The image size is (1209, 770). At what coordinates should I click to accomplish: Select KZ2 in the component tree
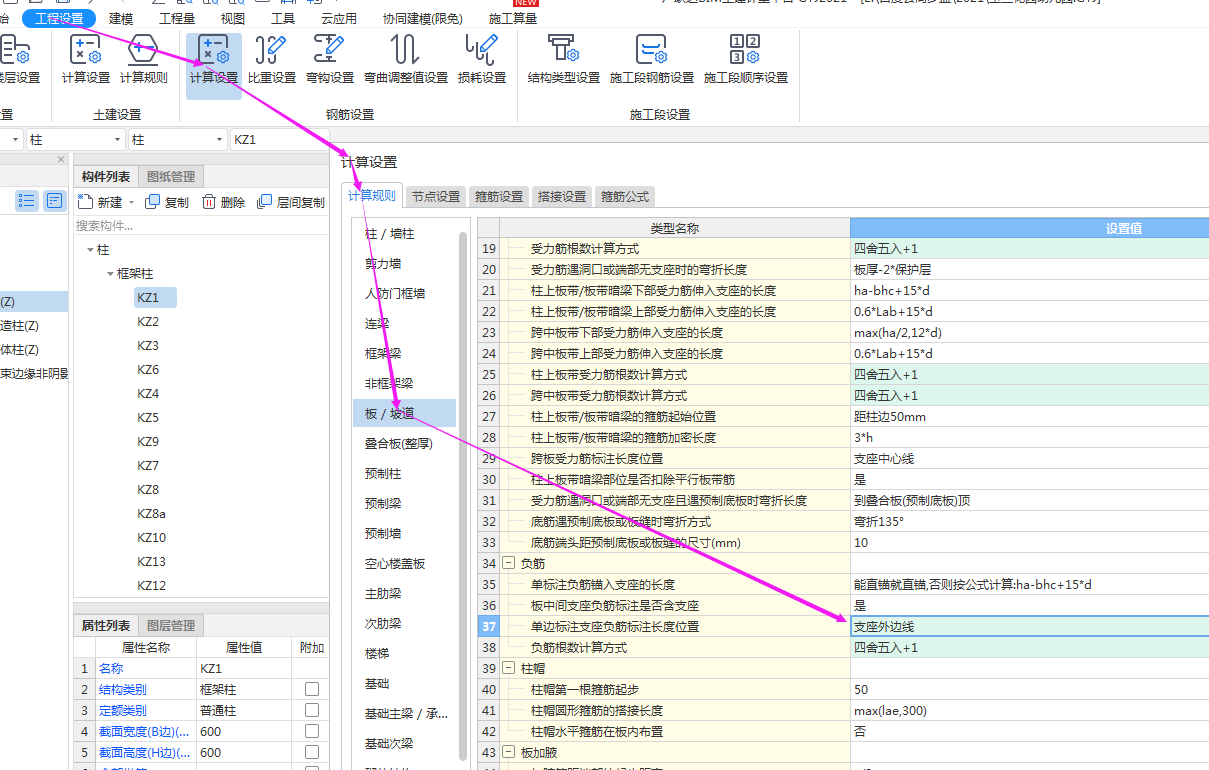(148, 321)
